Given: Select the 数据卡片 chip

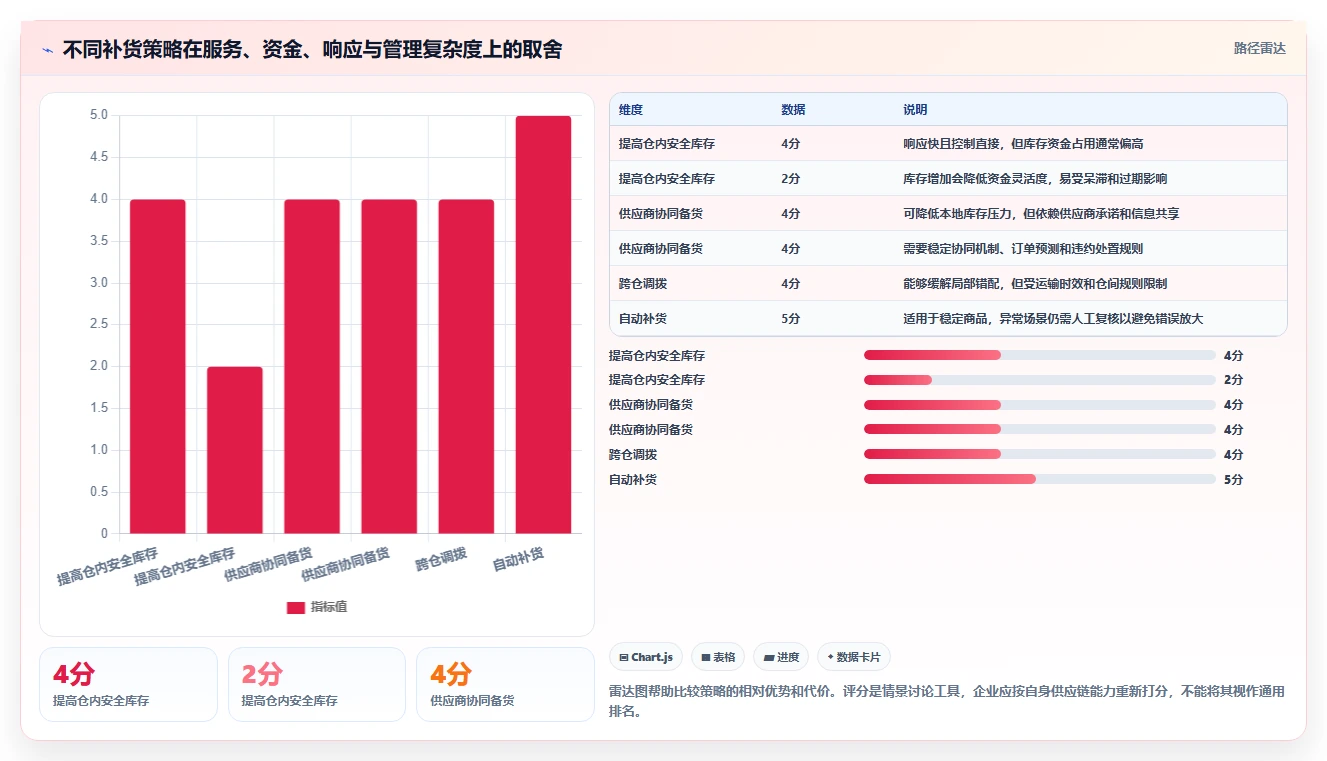Looking at the screenshot, I should coord(854,657).
